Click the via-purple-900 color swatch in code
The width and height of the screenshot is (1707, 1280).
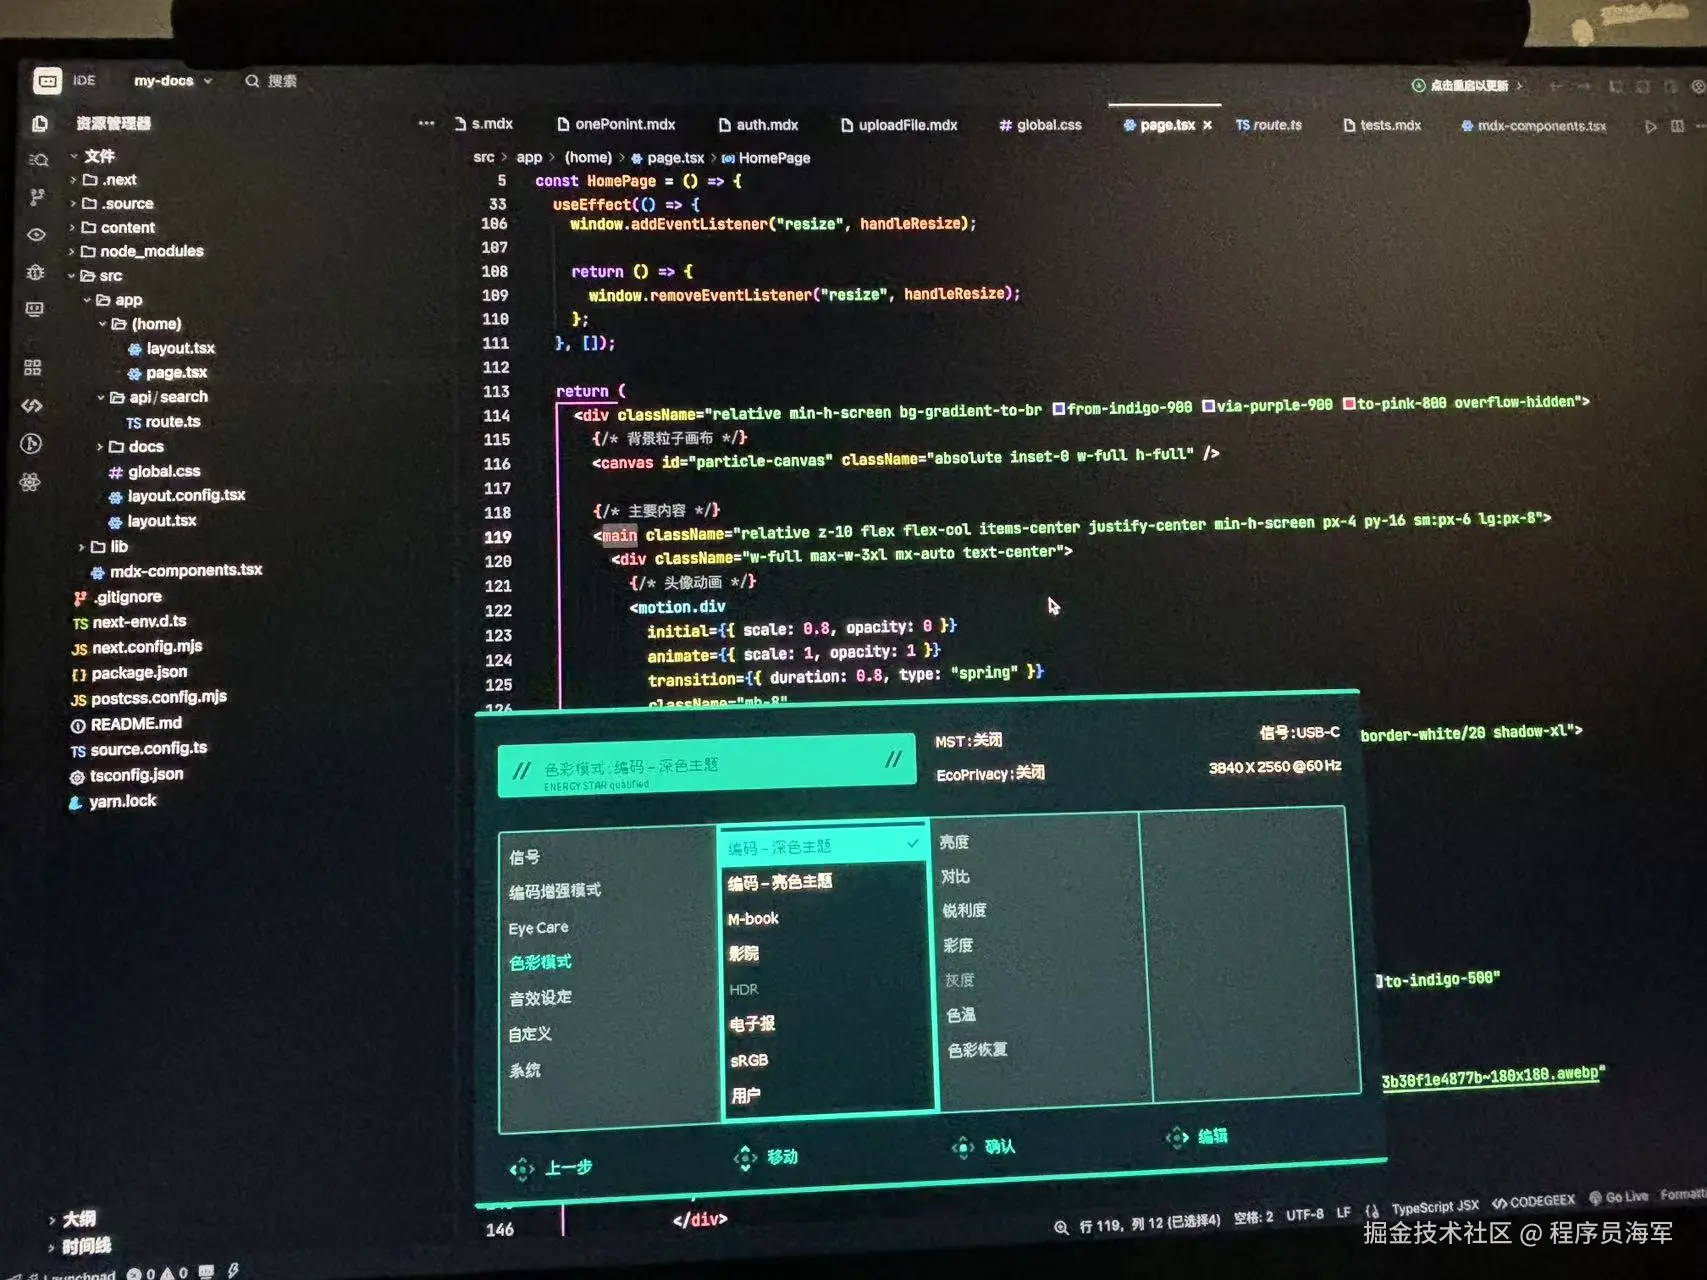[1208, 406]
